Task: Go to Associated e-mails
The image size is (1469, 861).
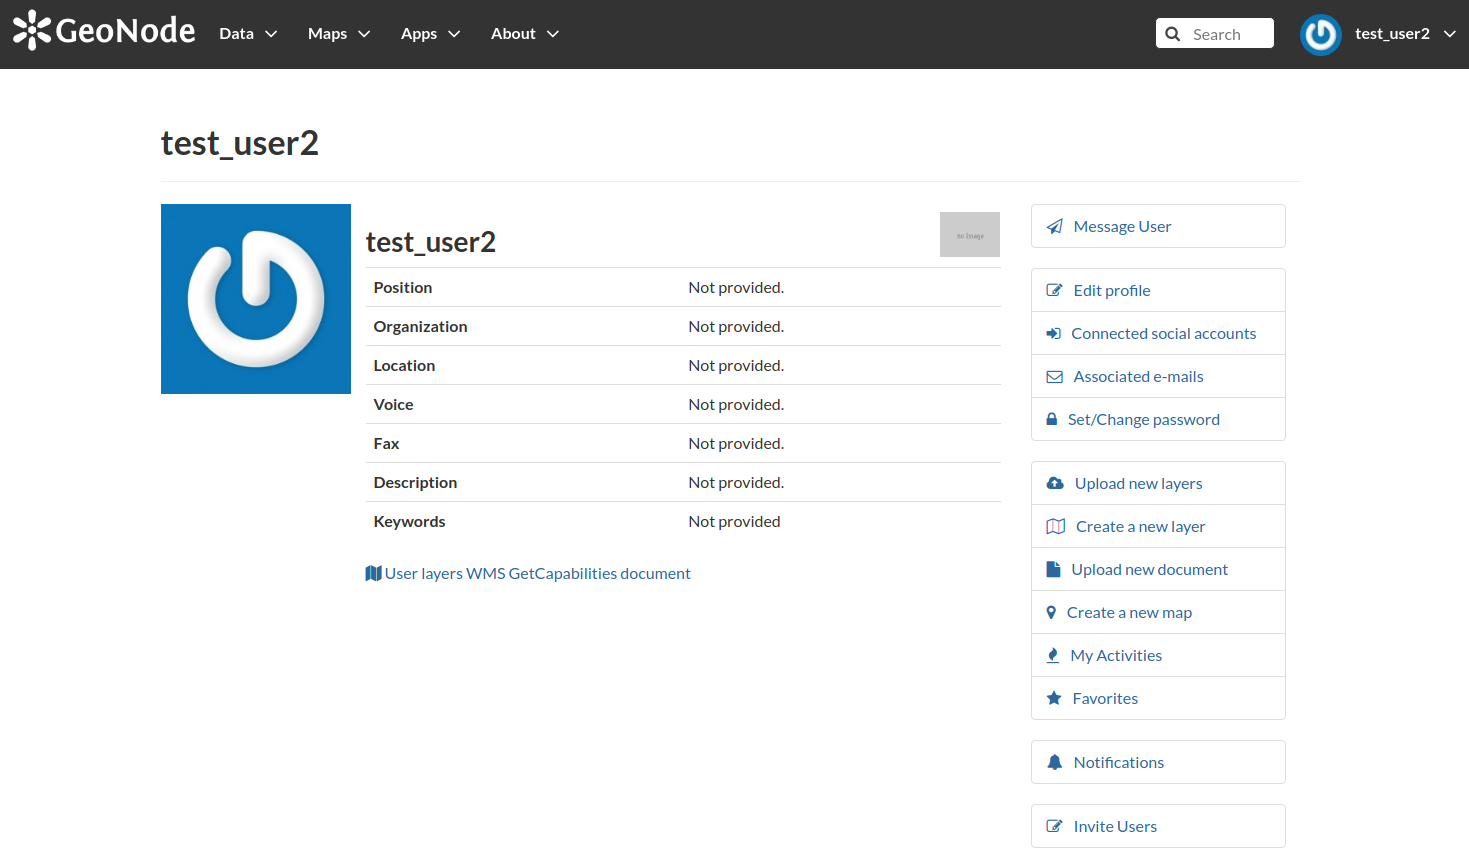Action: (1158, 377)
